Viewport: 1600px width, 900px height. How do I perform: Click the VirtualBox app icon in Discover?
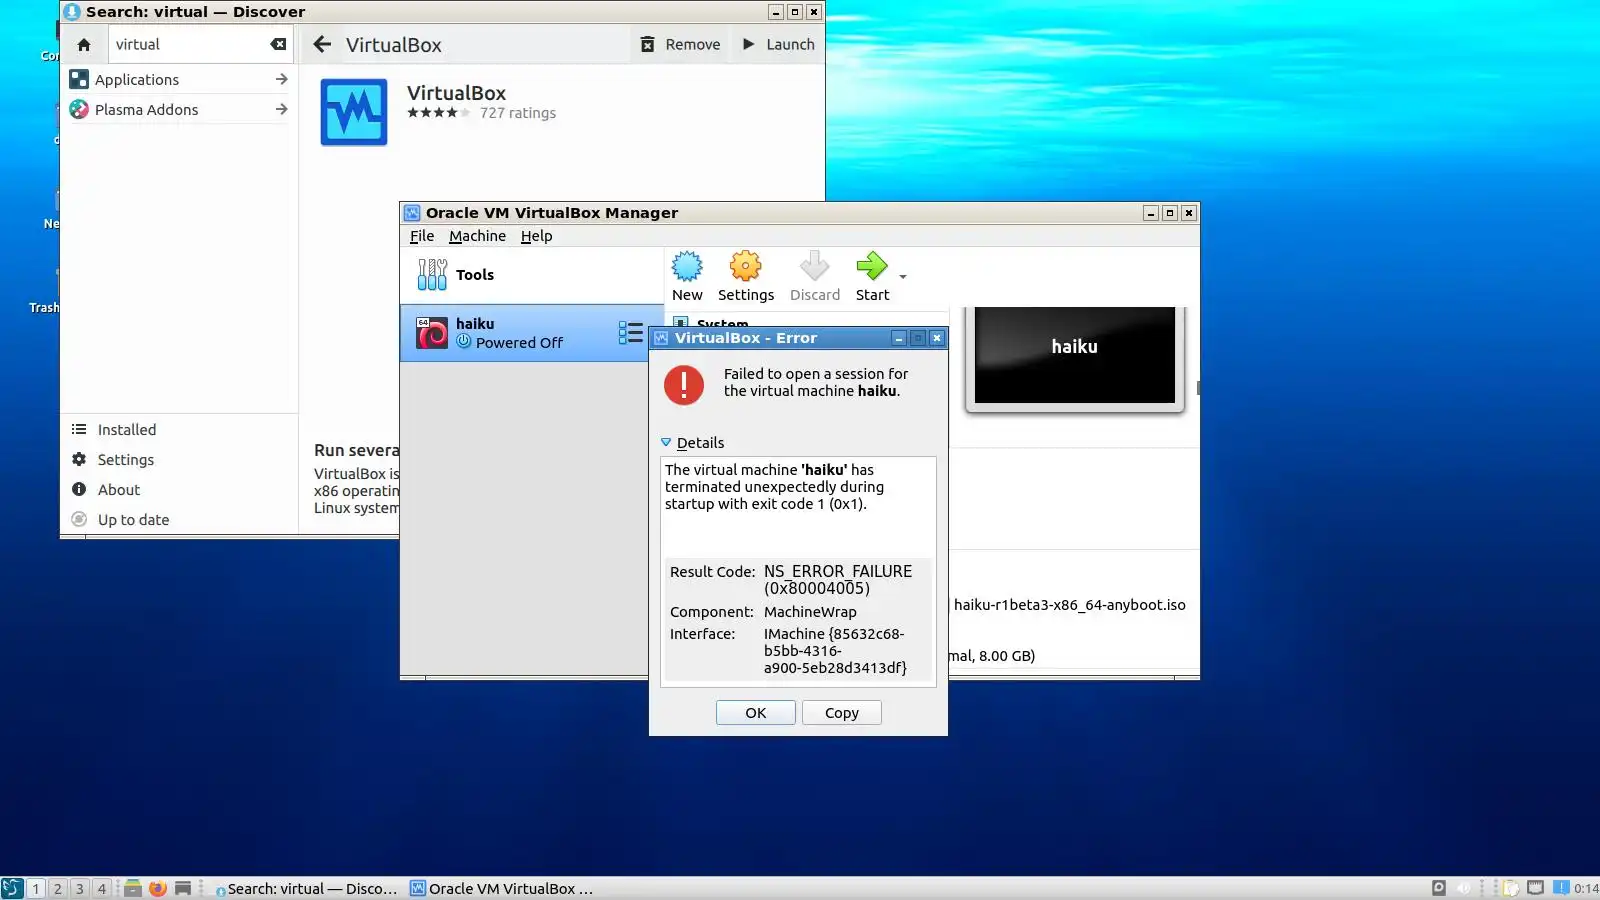[x=354, y=112]
